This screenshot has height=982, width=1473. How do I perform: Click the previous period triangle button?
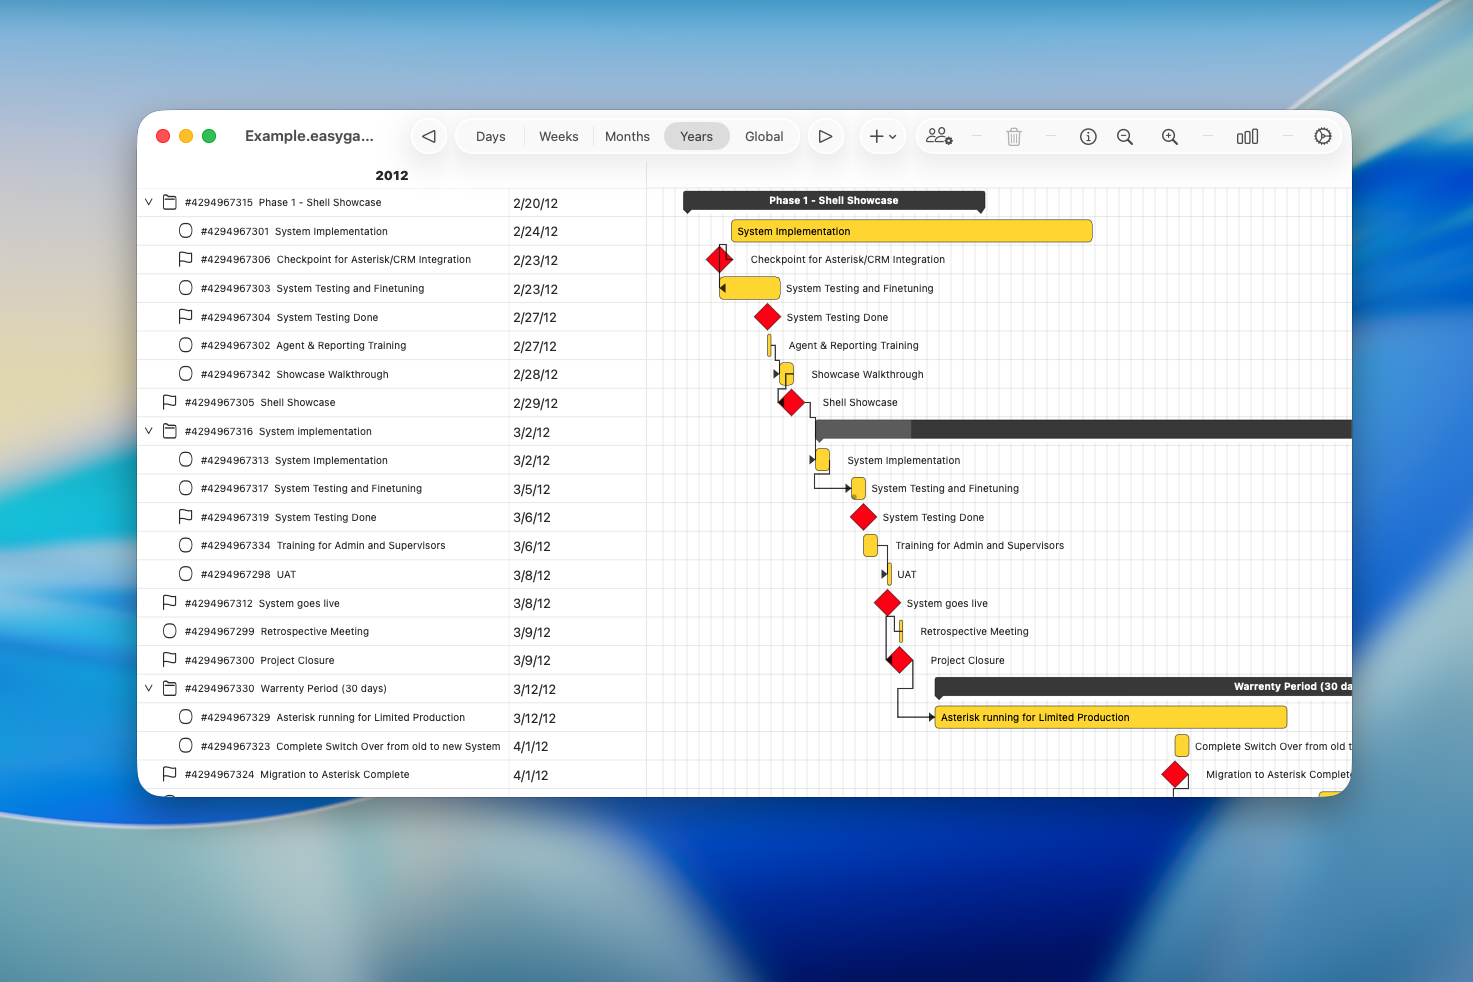pyautogui.click(x=429, y=136)
